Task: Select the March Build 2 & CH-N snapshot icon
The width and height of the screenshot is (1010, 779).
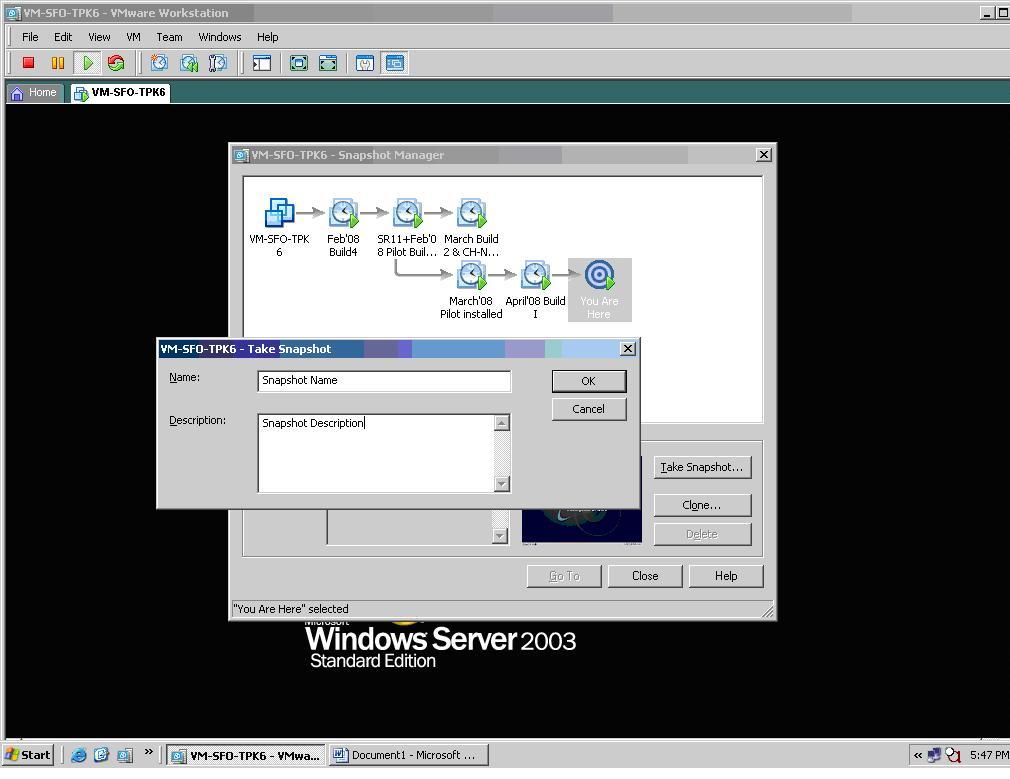Action: (x=472, y=213)
